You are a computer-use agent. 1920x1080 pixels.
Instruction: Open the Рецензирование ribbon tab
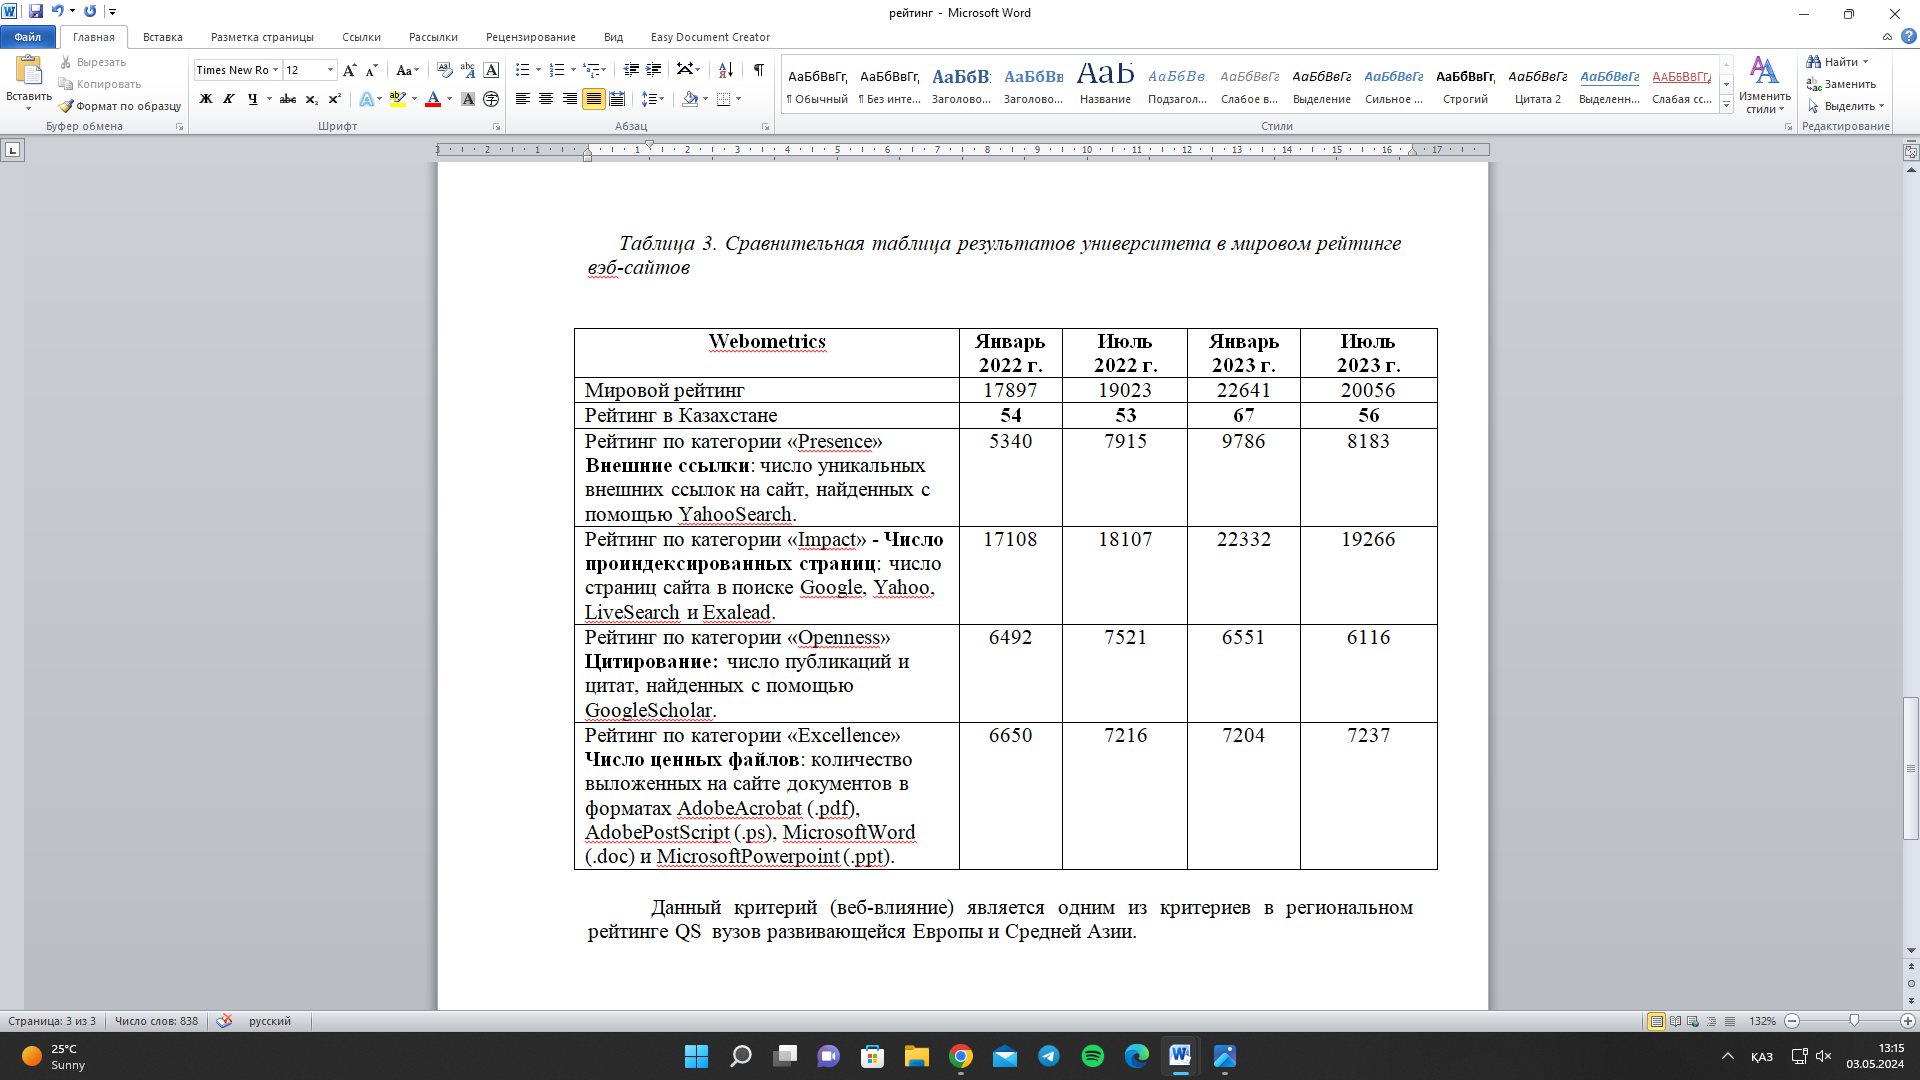pos(530,37)
